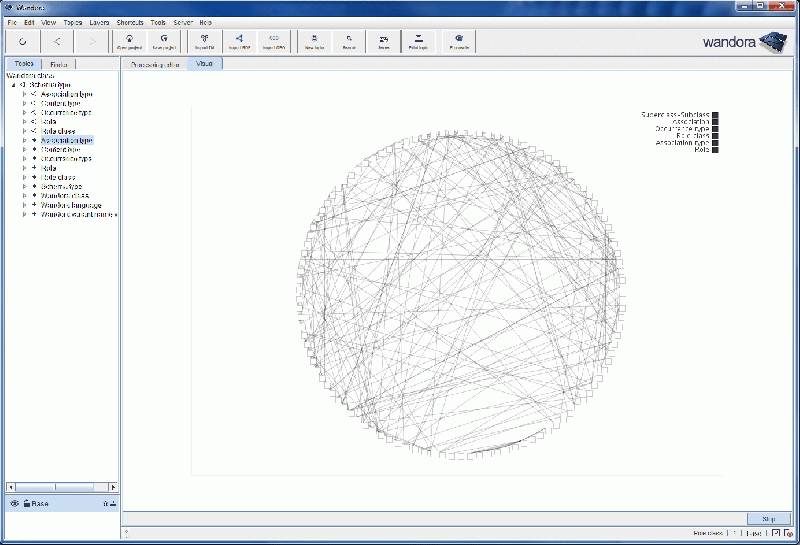The width and height of the screenshot is (800, 545).
Task: Click the refresh icon in toolbar
Action: tap(22, 41)
